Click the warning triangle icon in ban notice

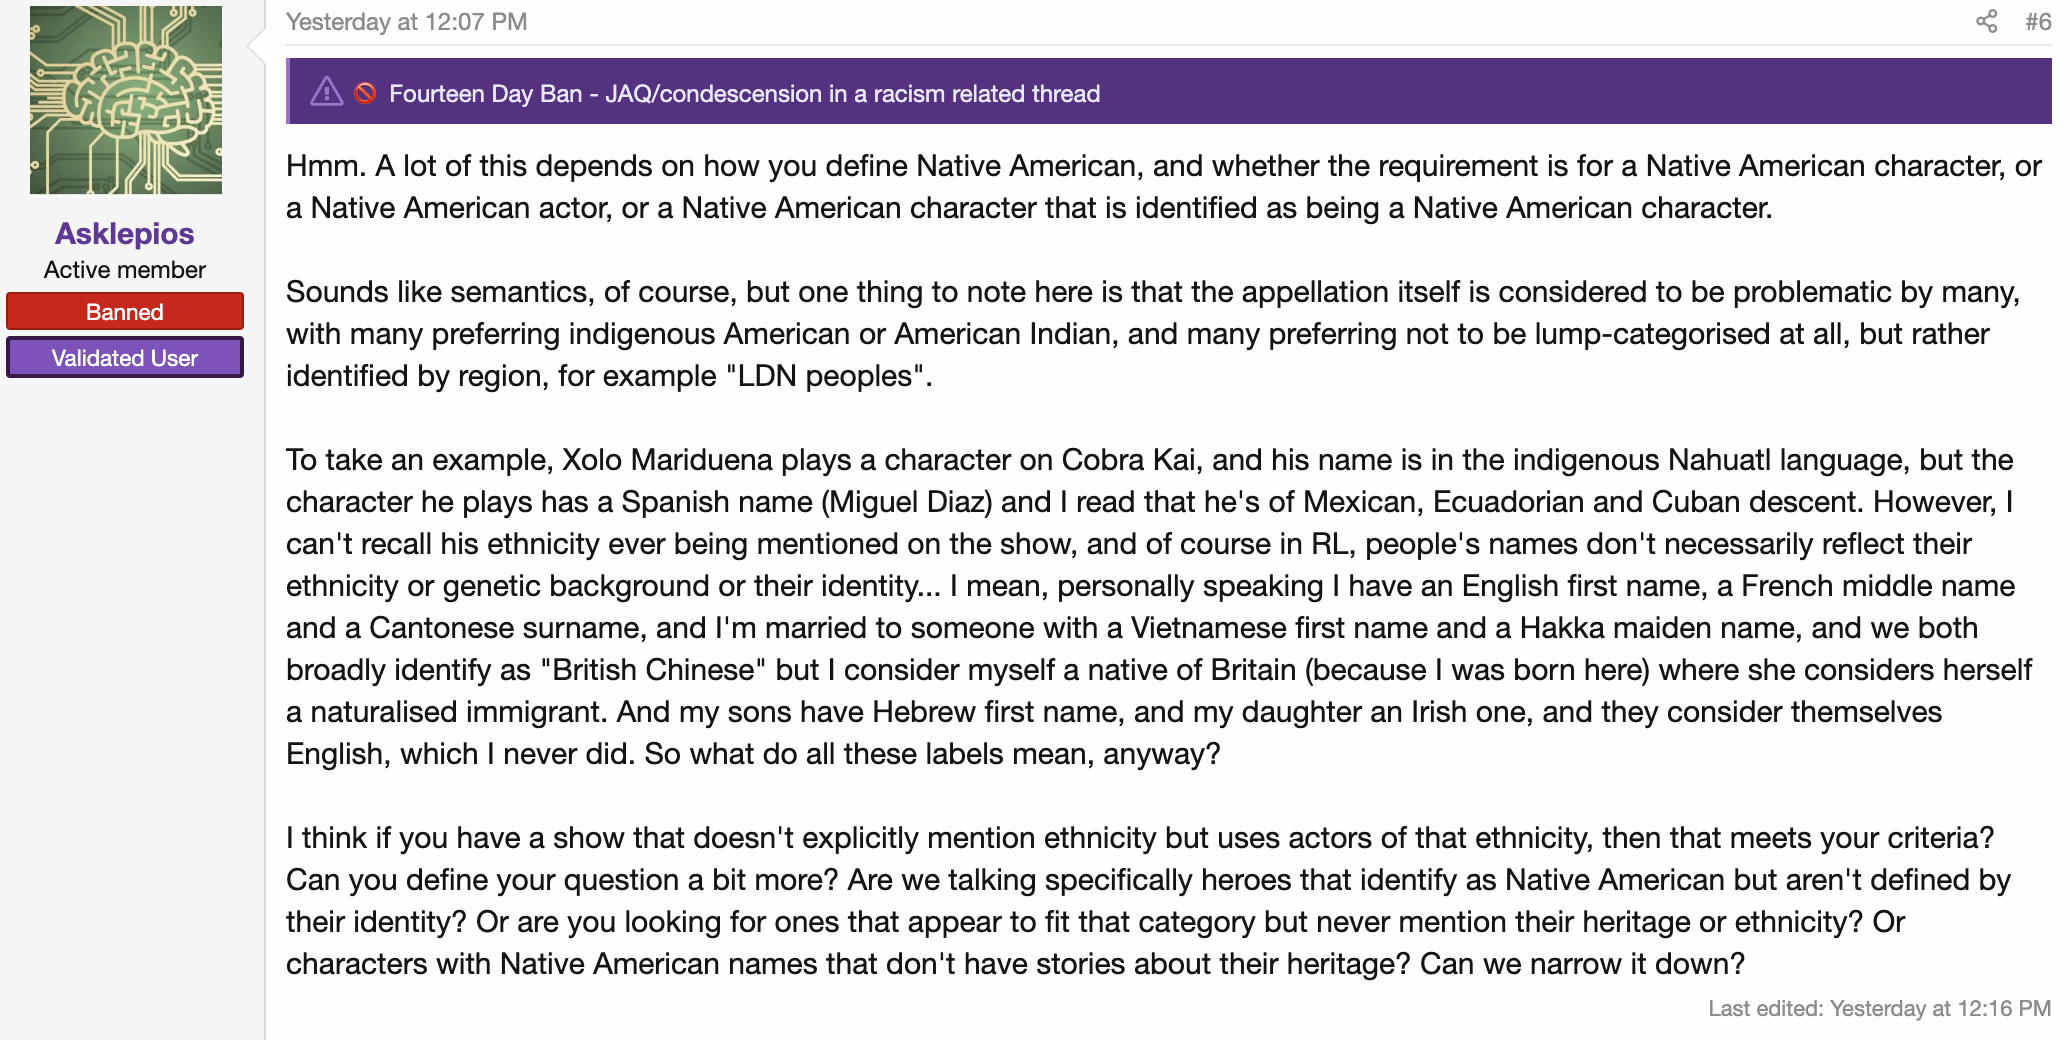tap(326, 92)
